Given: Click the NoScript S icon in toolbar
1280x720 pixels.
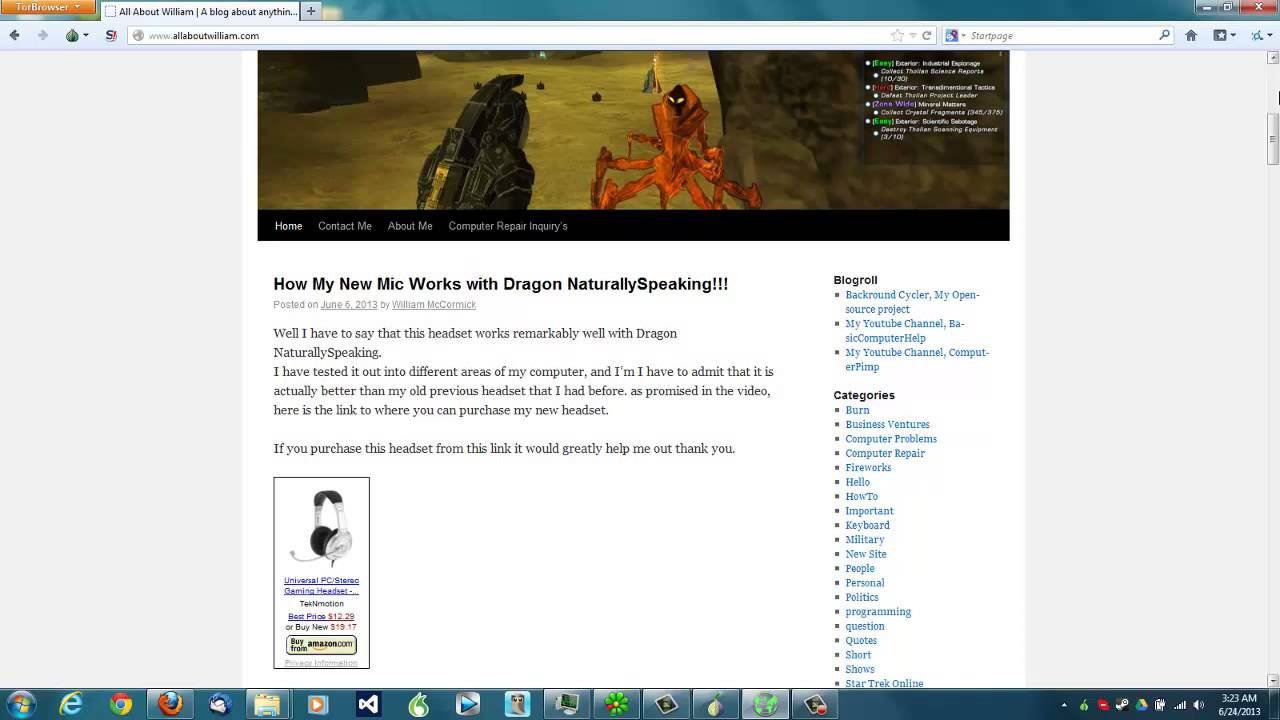Looking at the screenshot, I should 111,35.
